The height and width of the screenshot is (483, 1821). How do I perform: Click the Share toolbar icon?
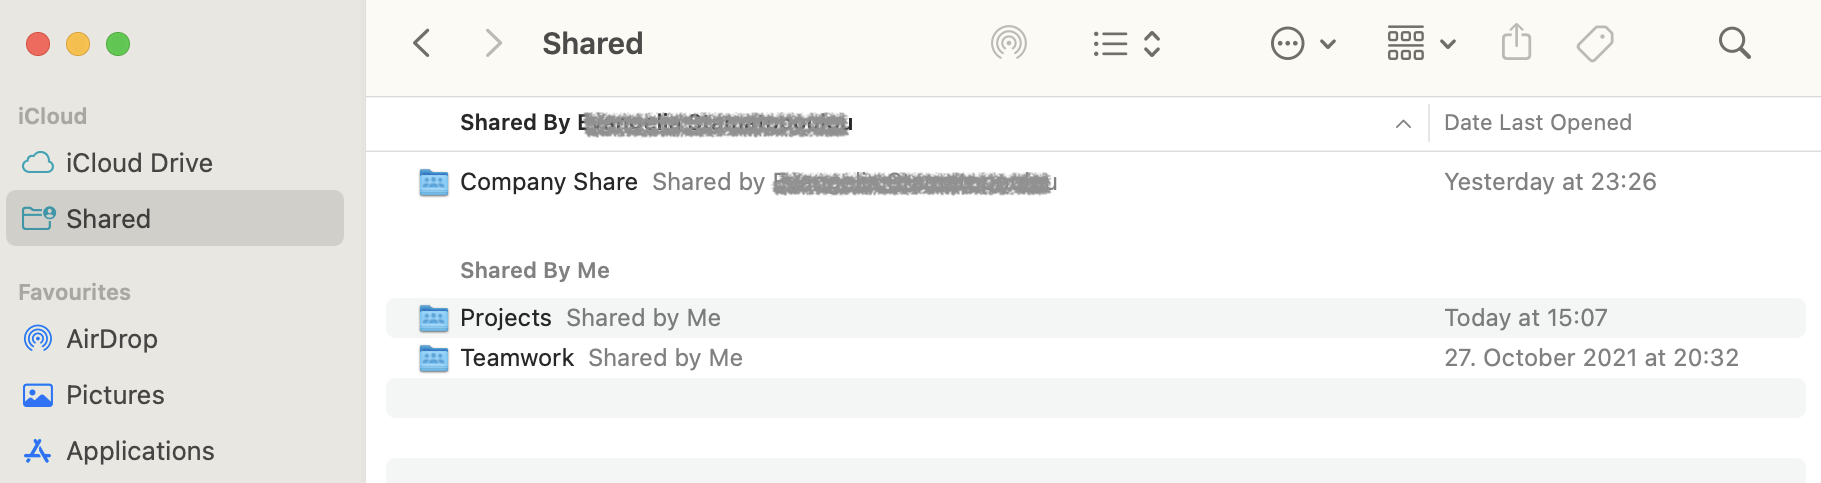coord(1516,43)
